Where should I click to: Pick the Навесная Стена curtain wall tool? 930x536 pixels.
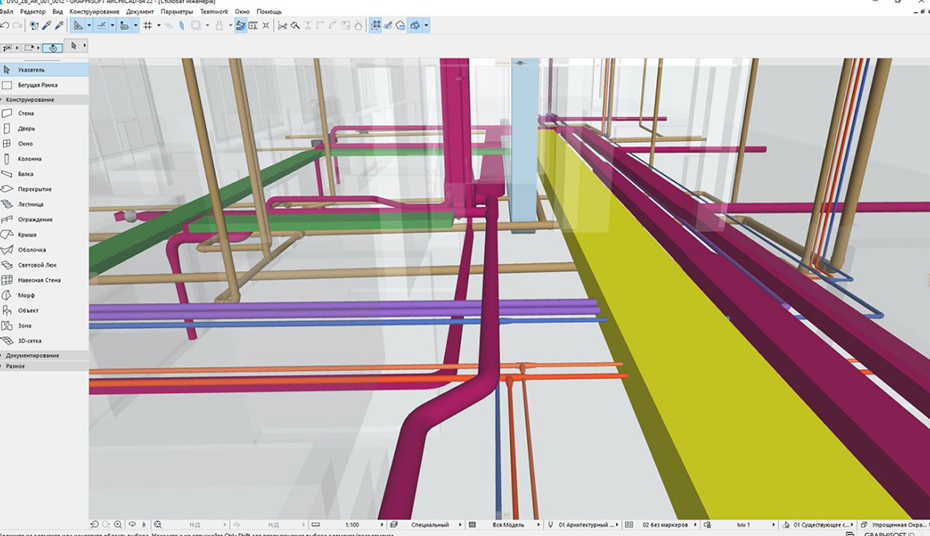pyautogui.click(x=39, y=280)
